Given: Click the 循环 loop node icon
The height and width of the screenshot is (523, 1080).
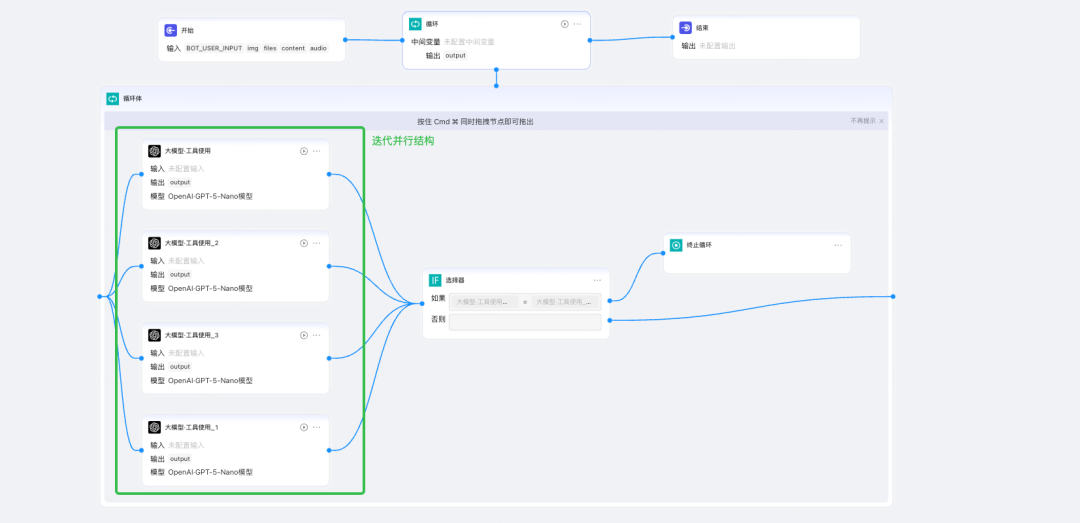Looking at the screenshot, I should tap(415, 24).
